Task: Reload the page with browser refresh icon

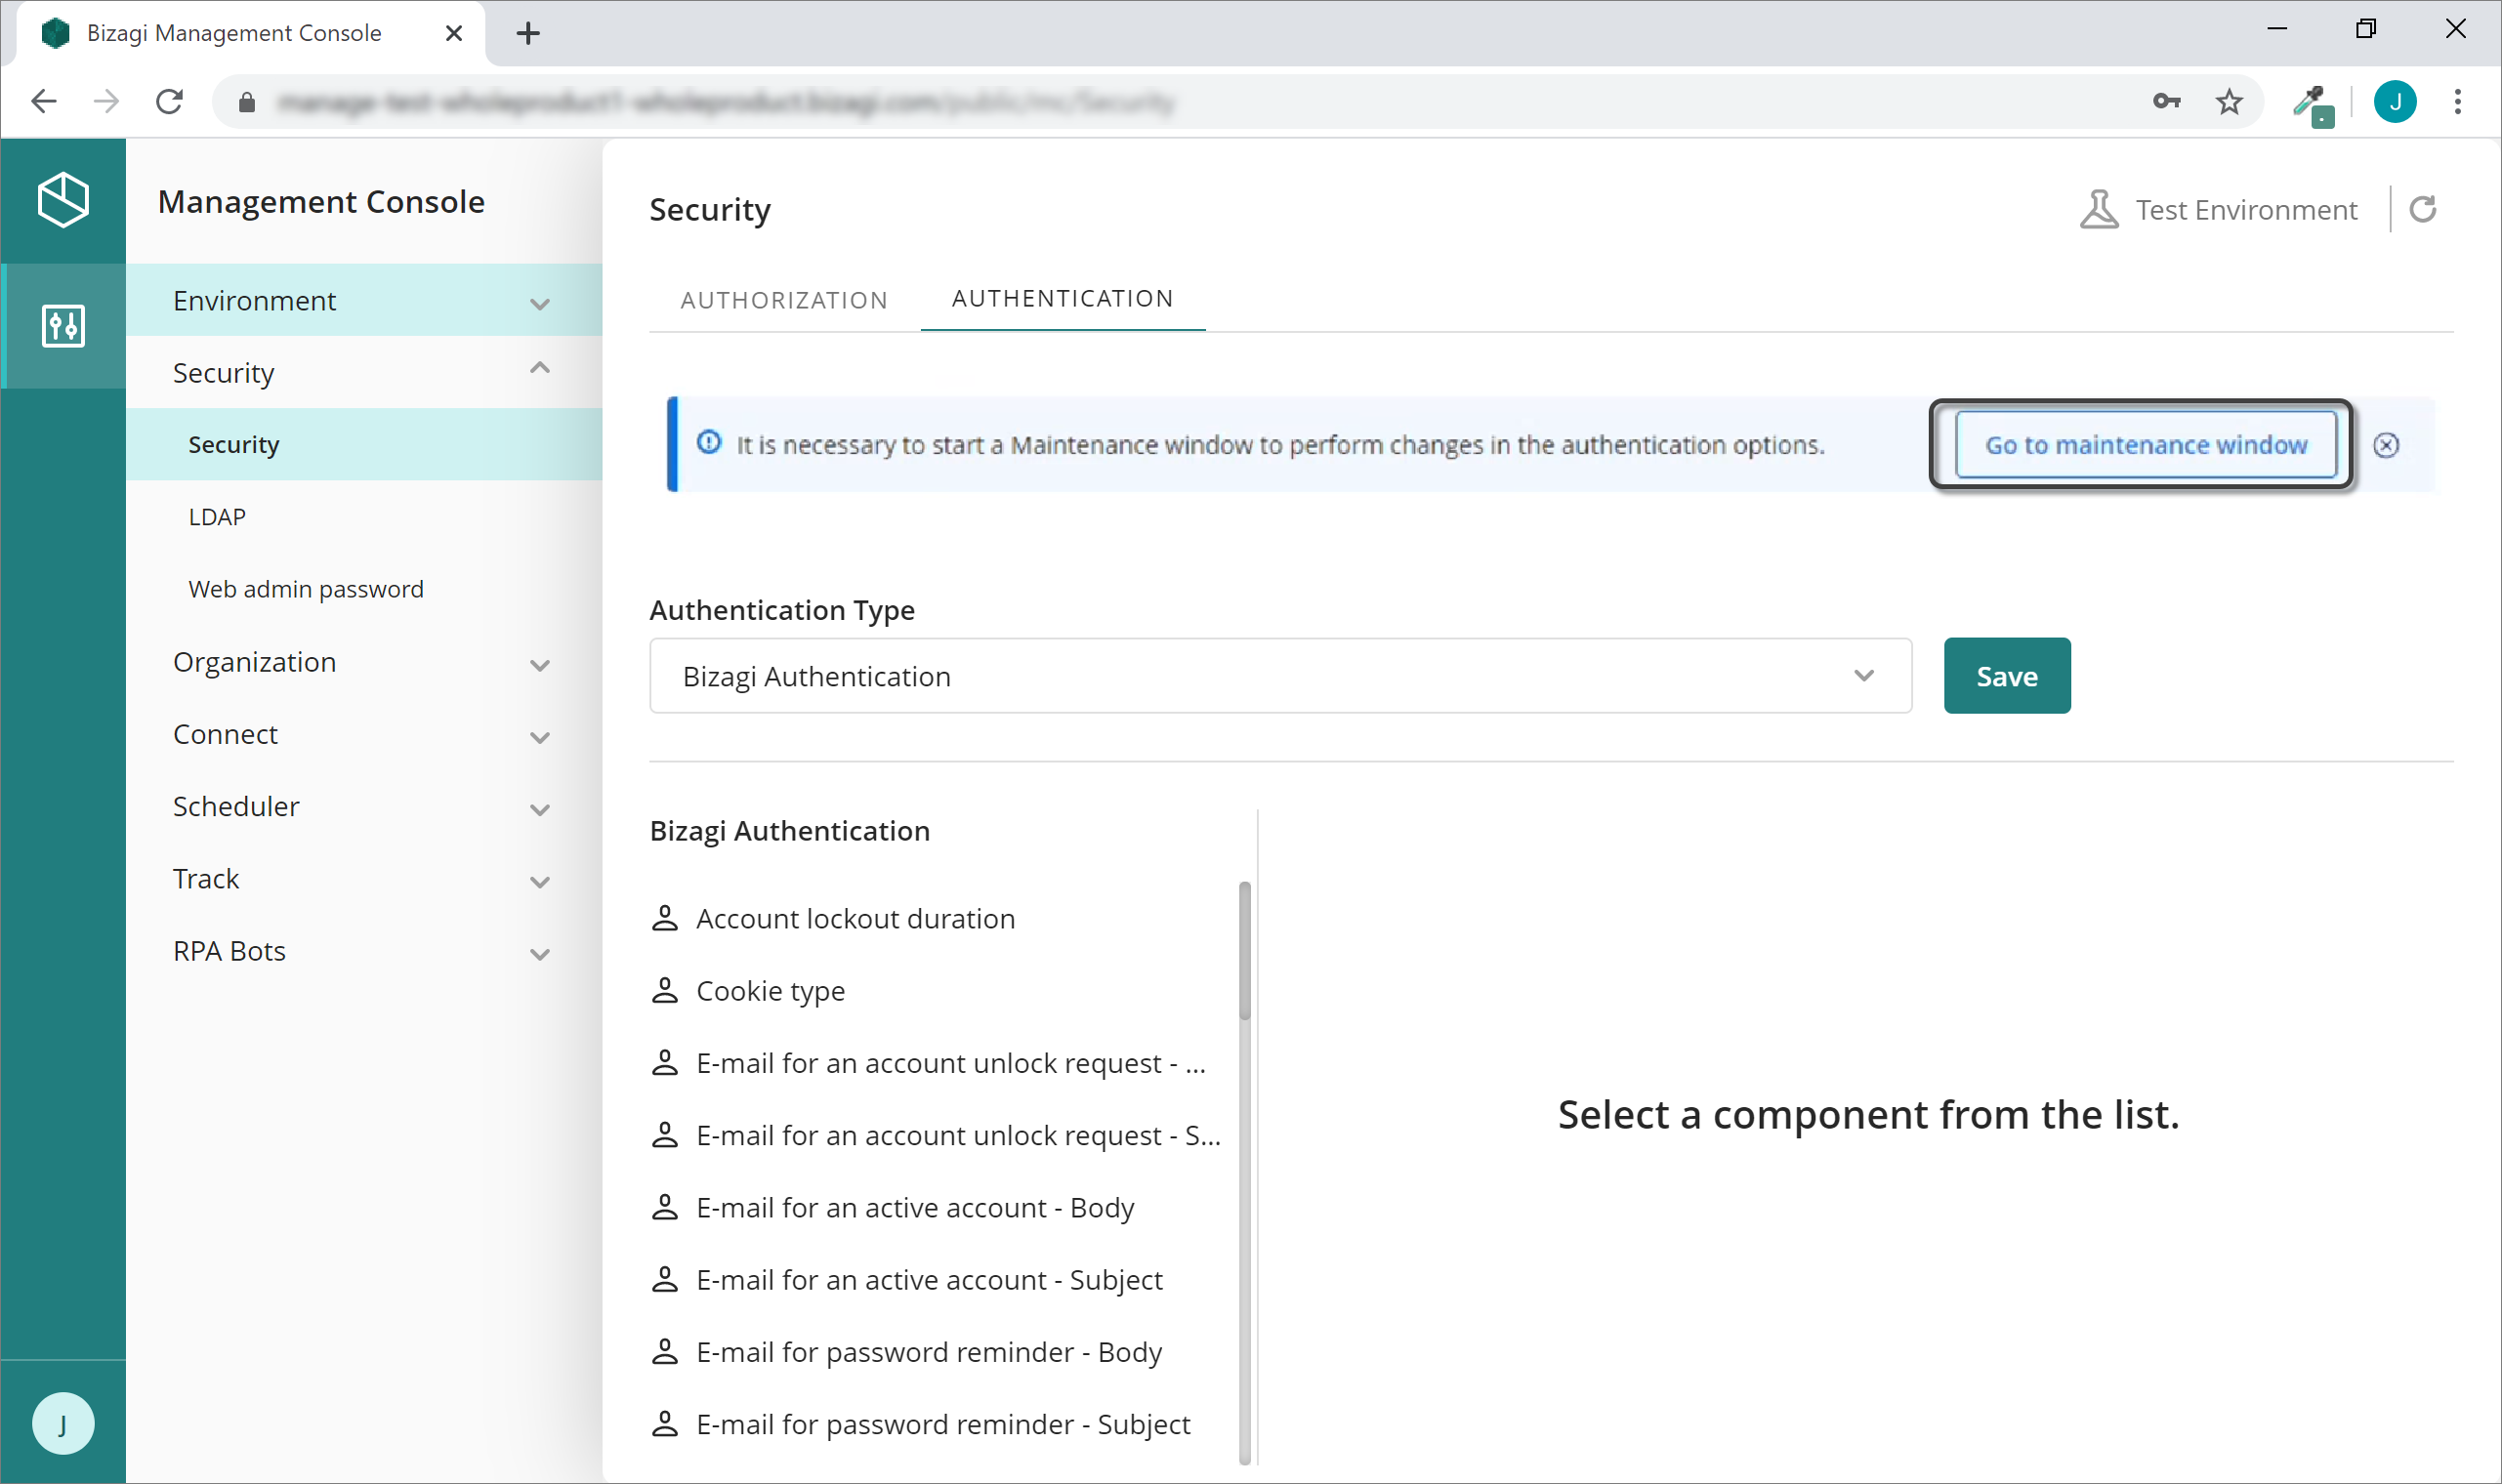Action: coord(169,101)
